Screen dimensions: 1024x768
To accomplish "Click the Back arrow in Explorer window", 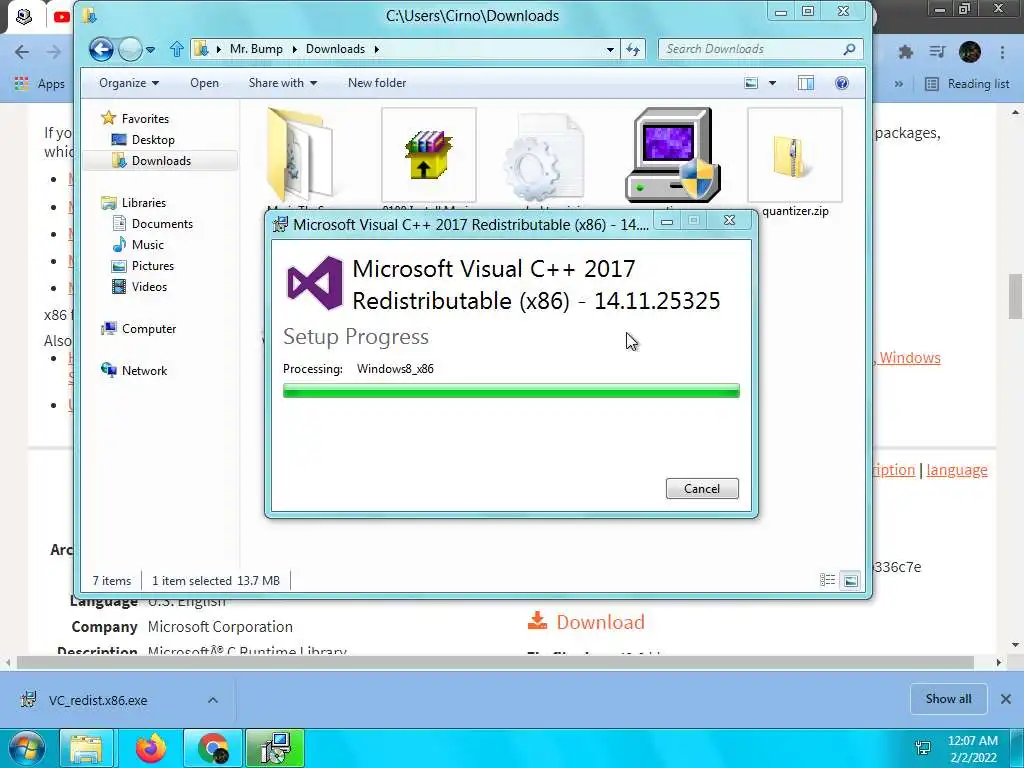I will coord(101,49).
